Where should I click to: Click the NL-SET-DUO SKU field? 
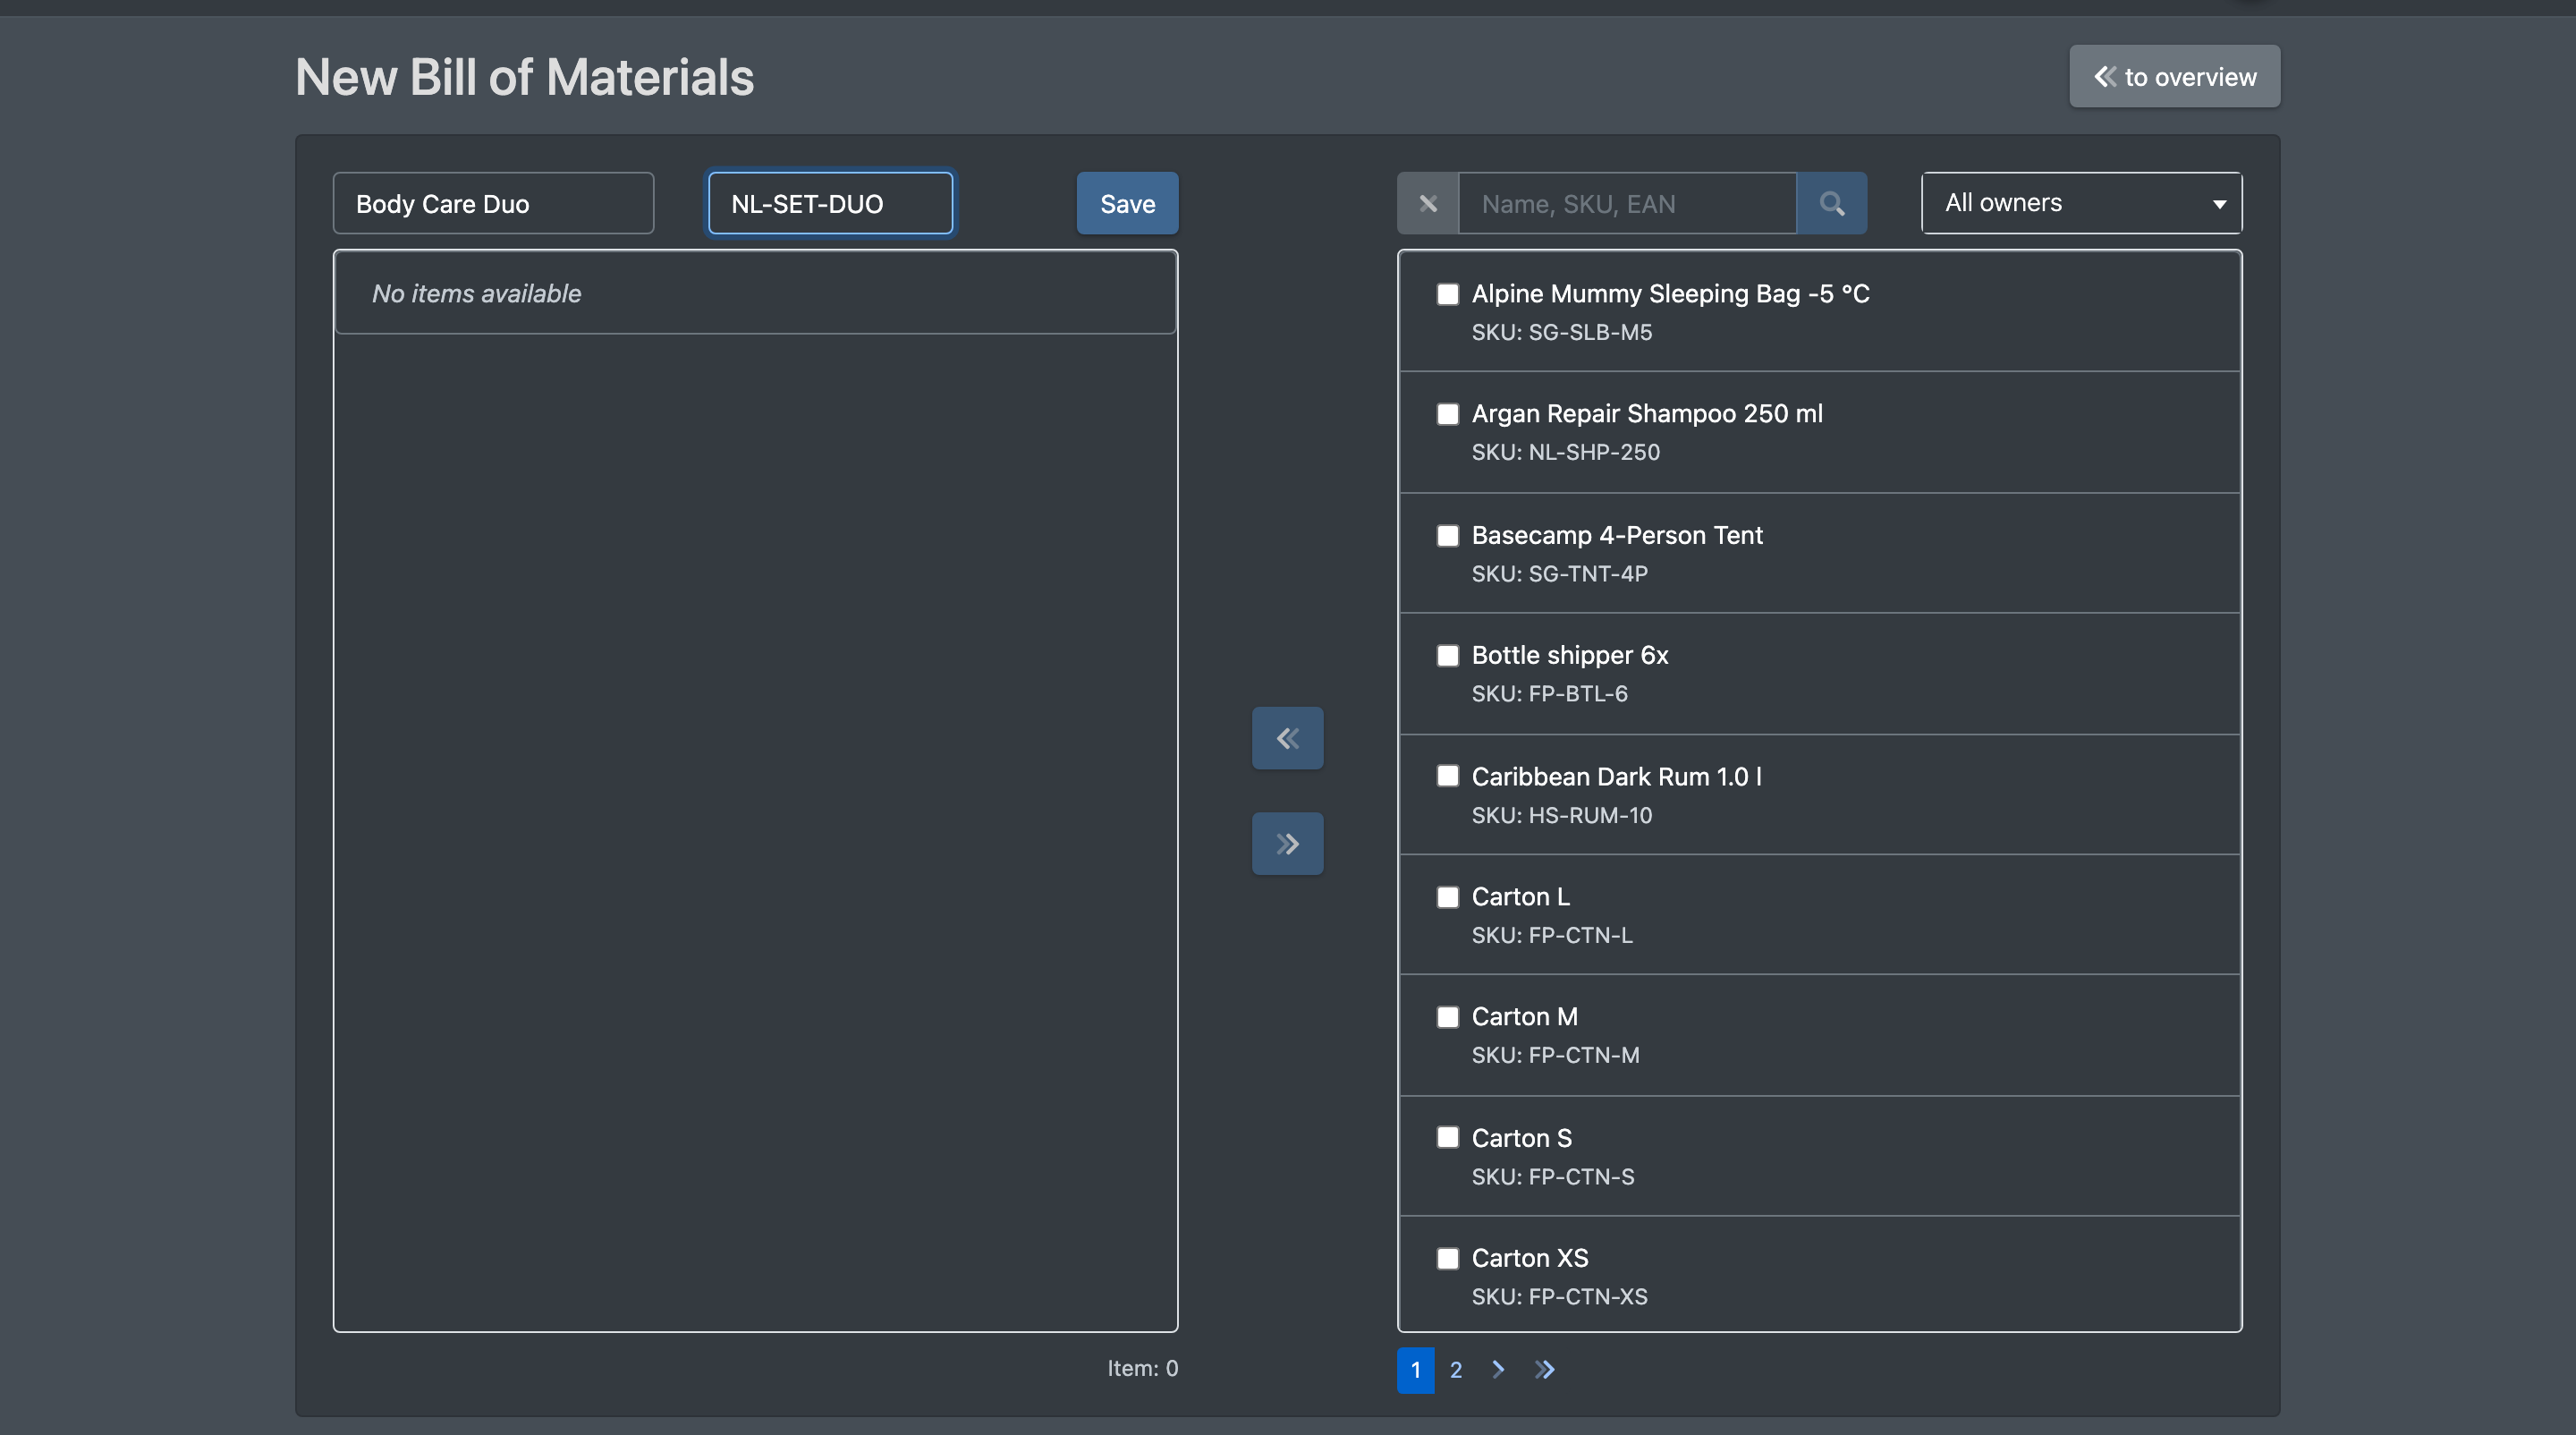pyautogui.click(x=831, y=203)
